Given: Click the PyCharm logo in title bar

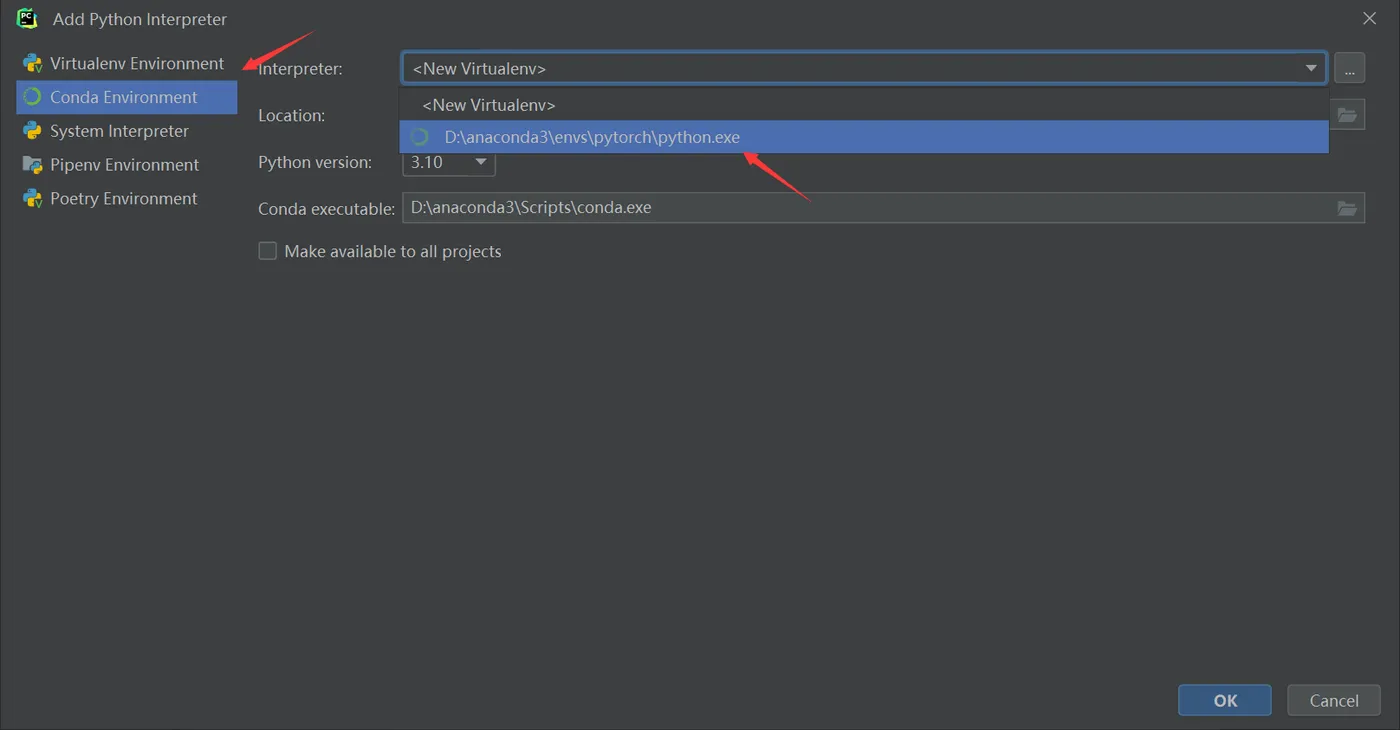Looking at the screenshot, I should point(27,18).
